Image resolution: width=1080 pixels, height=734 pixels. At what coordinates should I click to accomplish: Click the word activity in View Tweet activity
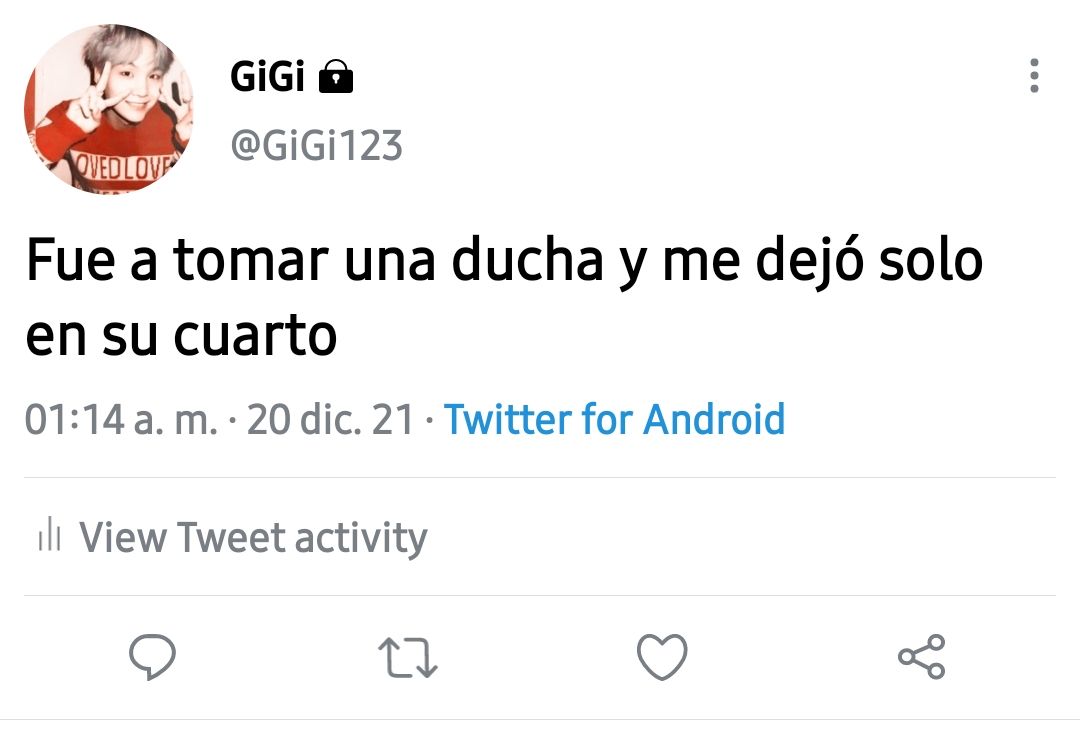[362, 538]
